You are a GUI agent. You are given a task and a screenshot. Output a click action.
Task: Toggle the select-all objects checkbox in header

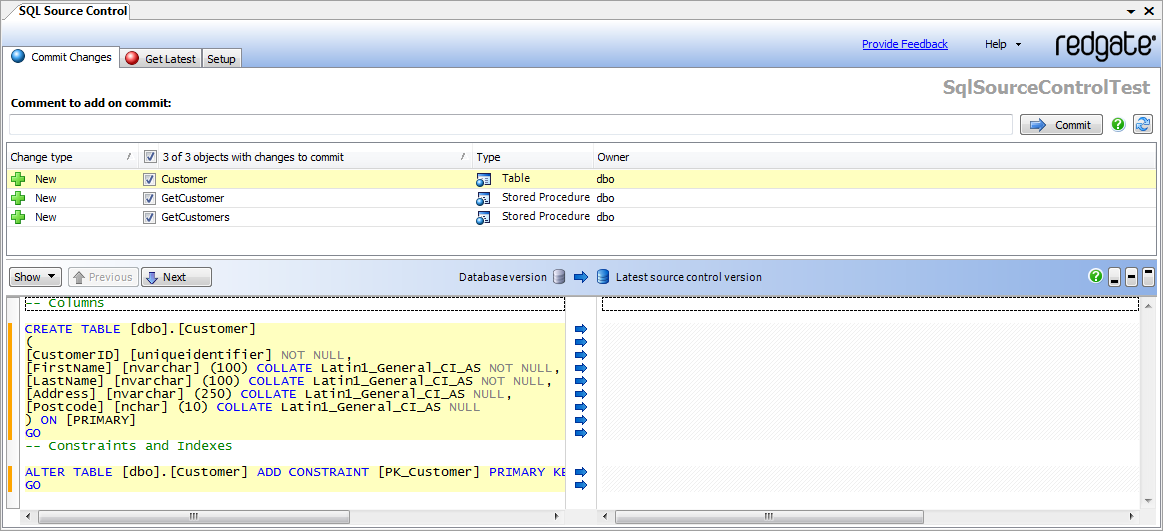[150, 157]
